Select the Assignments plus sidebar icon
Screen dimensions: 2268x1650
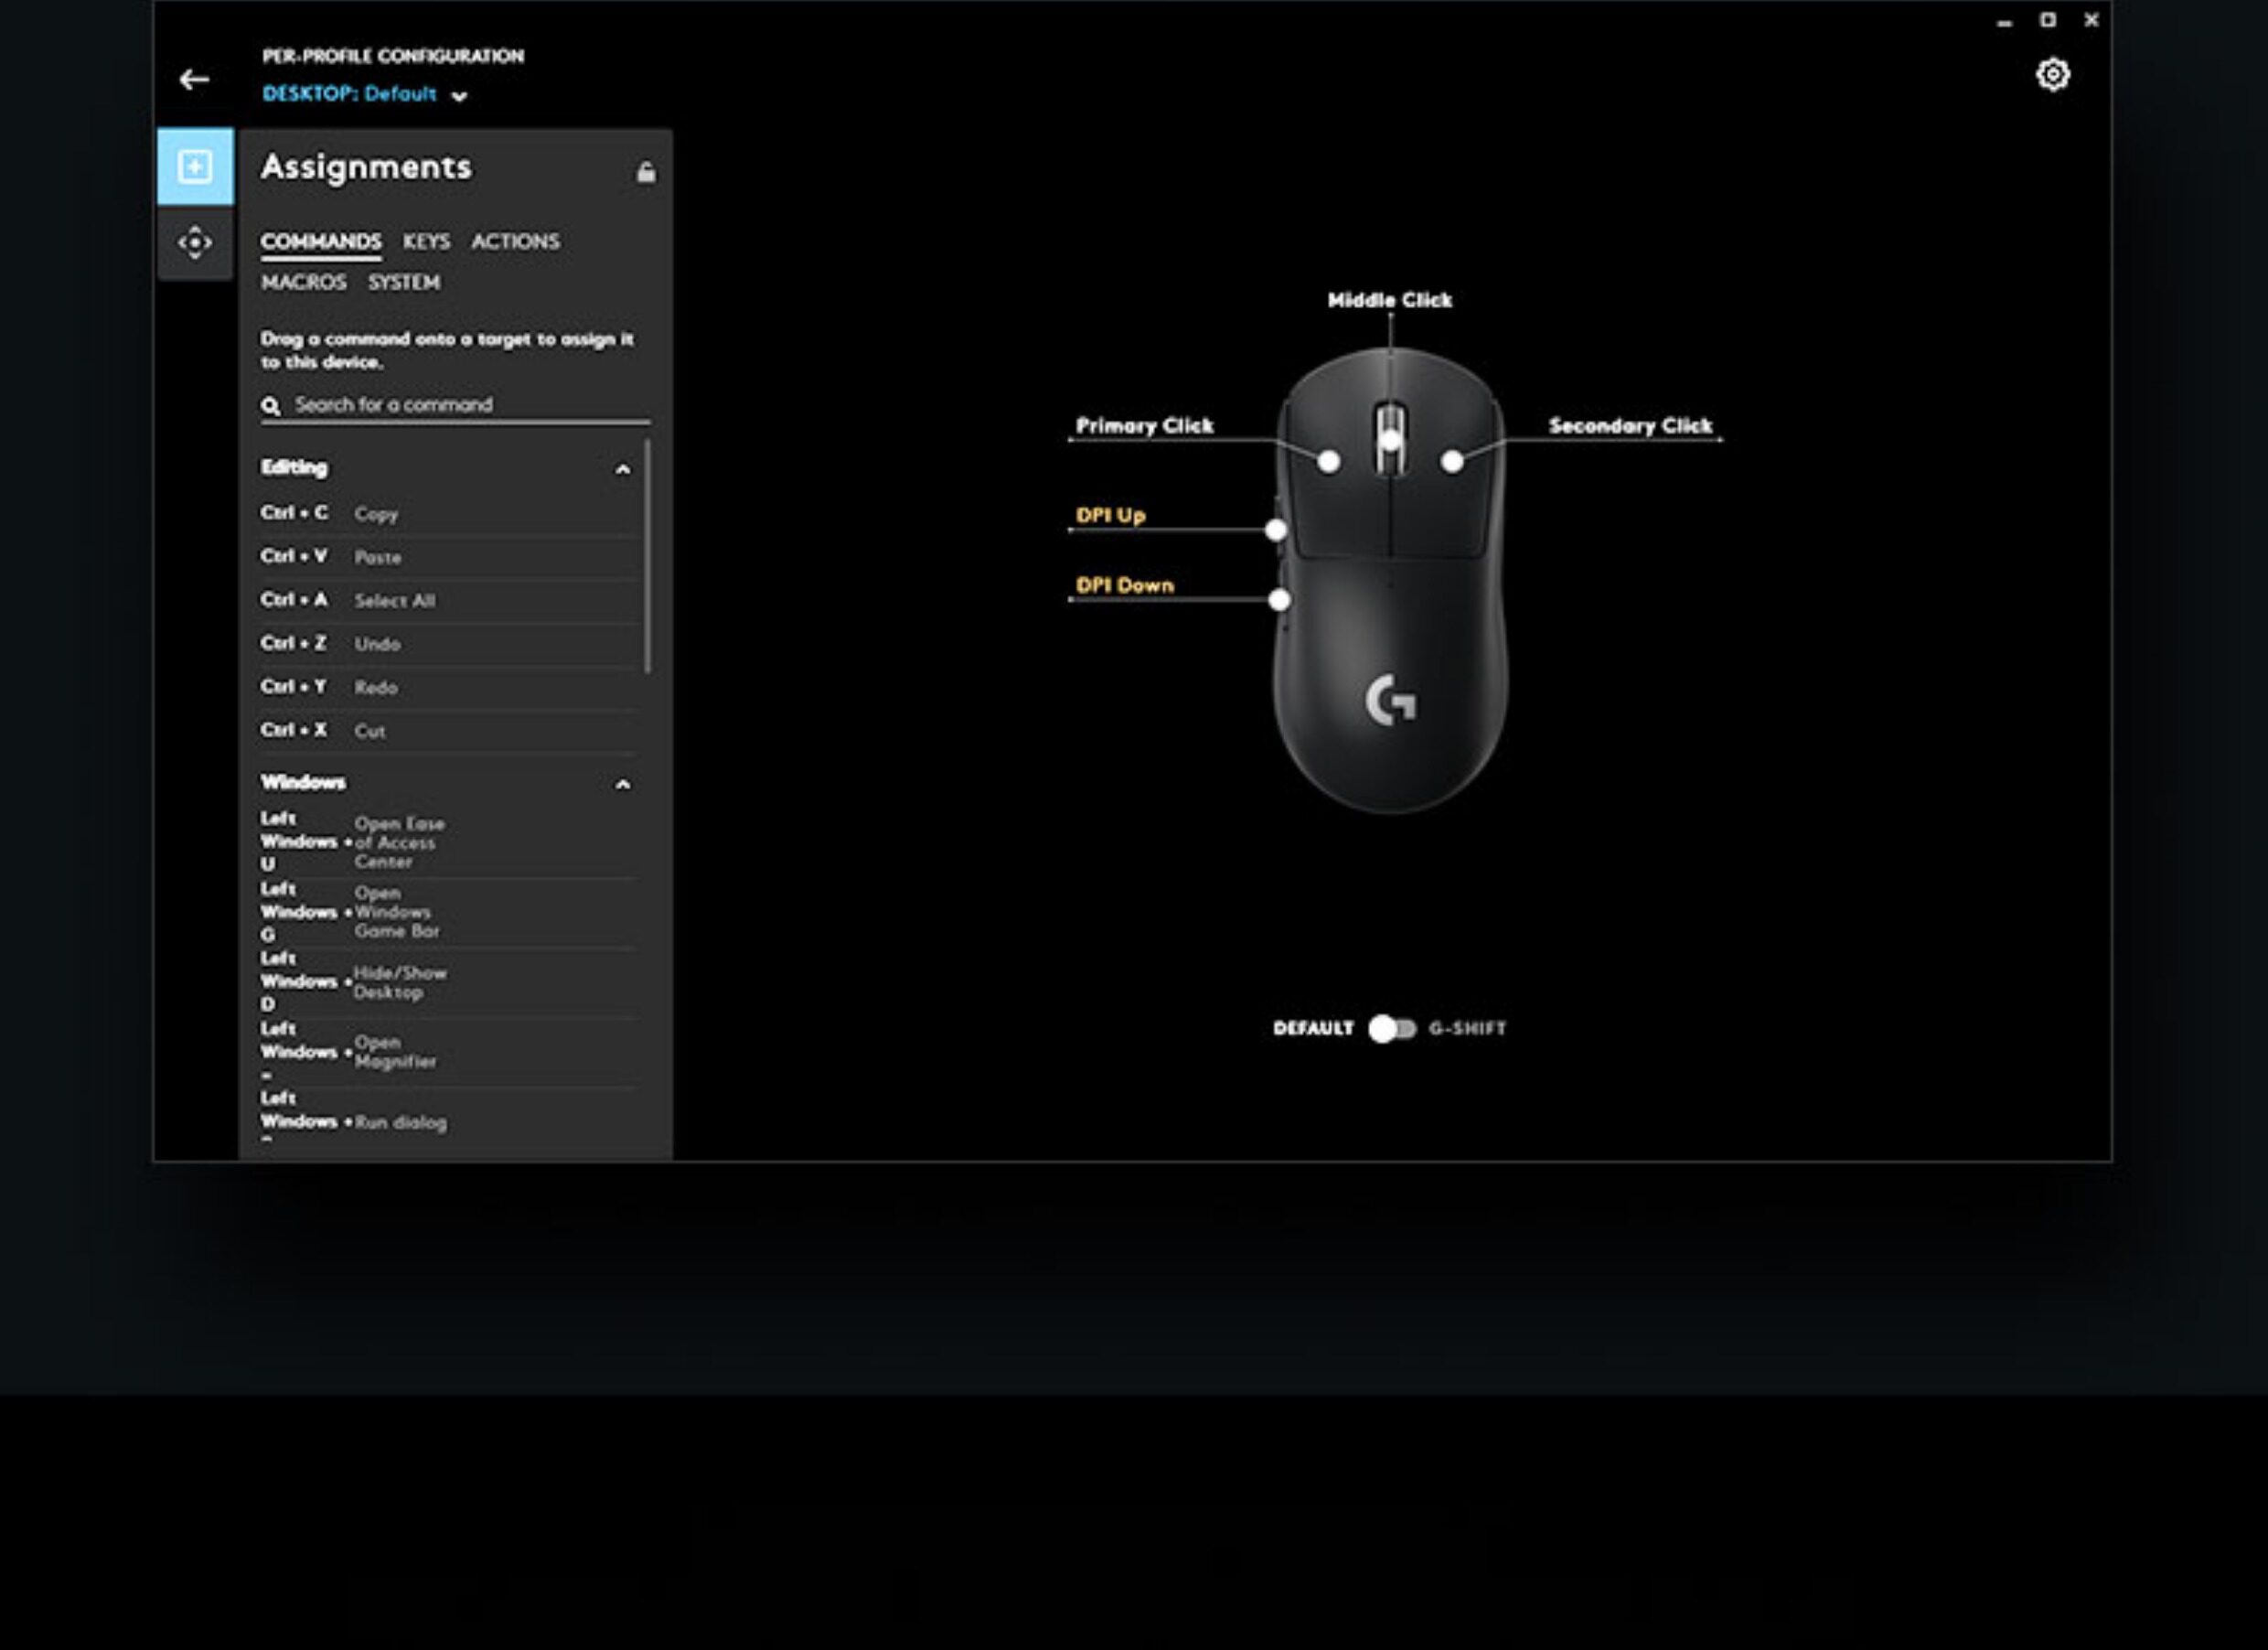point(195,166)
